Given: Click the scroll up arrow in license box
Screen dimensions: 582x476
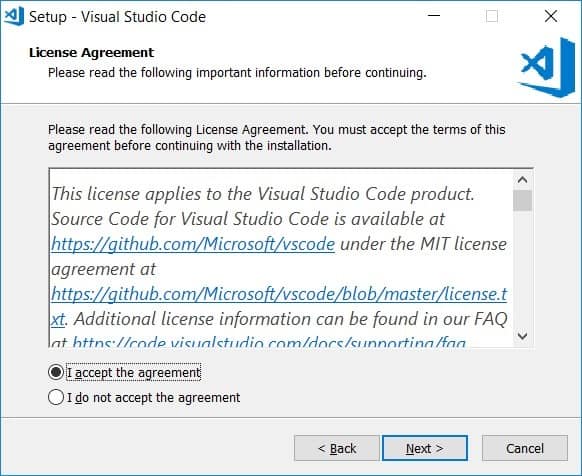Looking at the screenshot, I should [523, 180].
